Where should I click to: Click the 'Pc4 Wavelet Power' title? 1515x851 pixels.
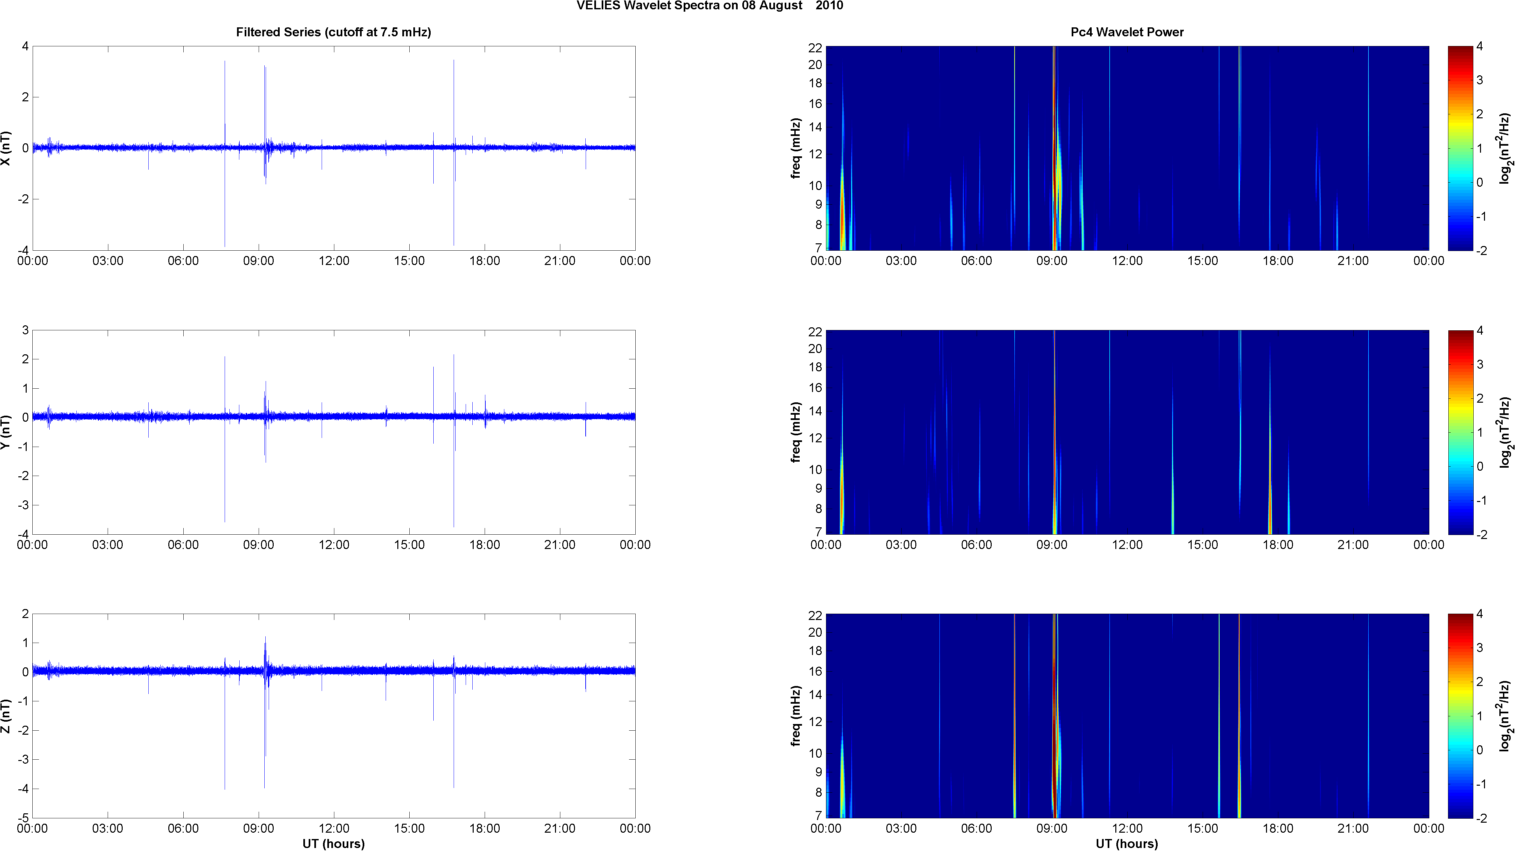(x=1127, y=32)
